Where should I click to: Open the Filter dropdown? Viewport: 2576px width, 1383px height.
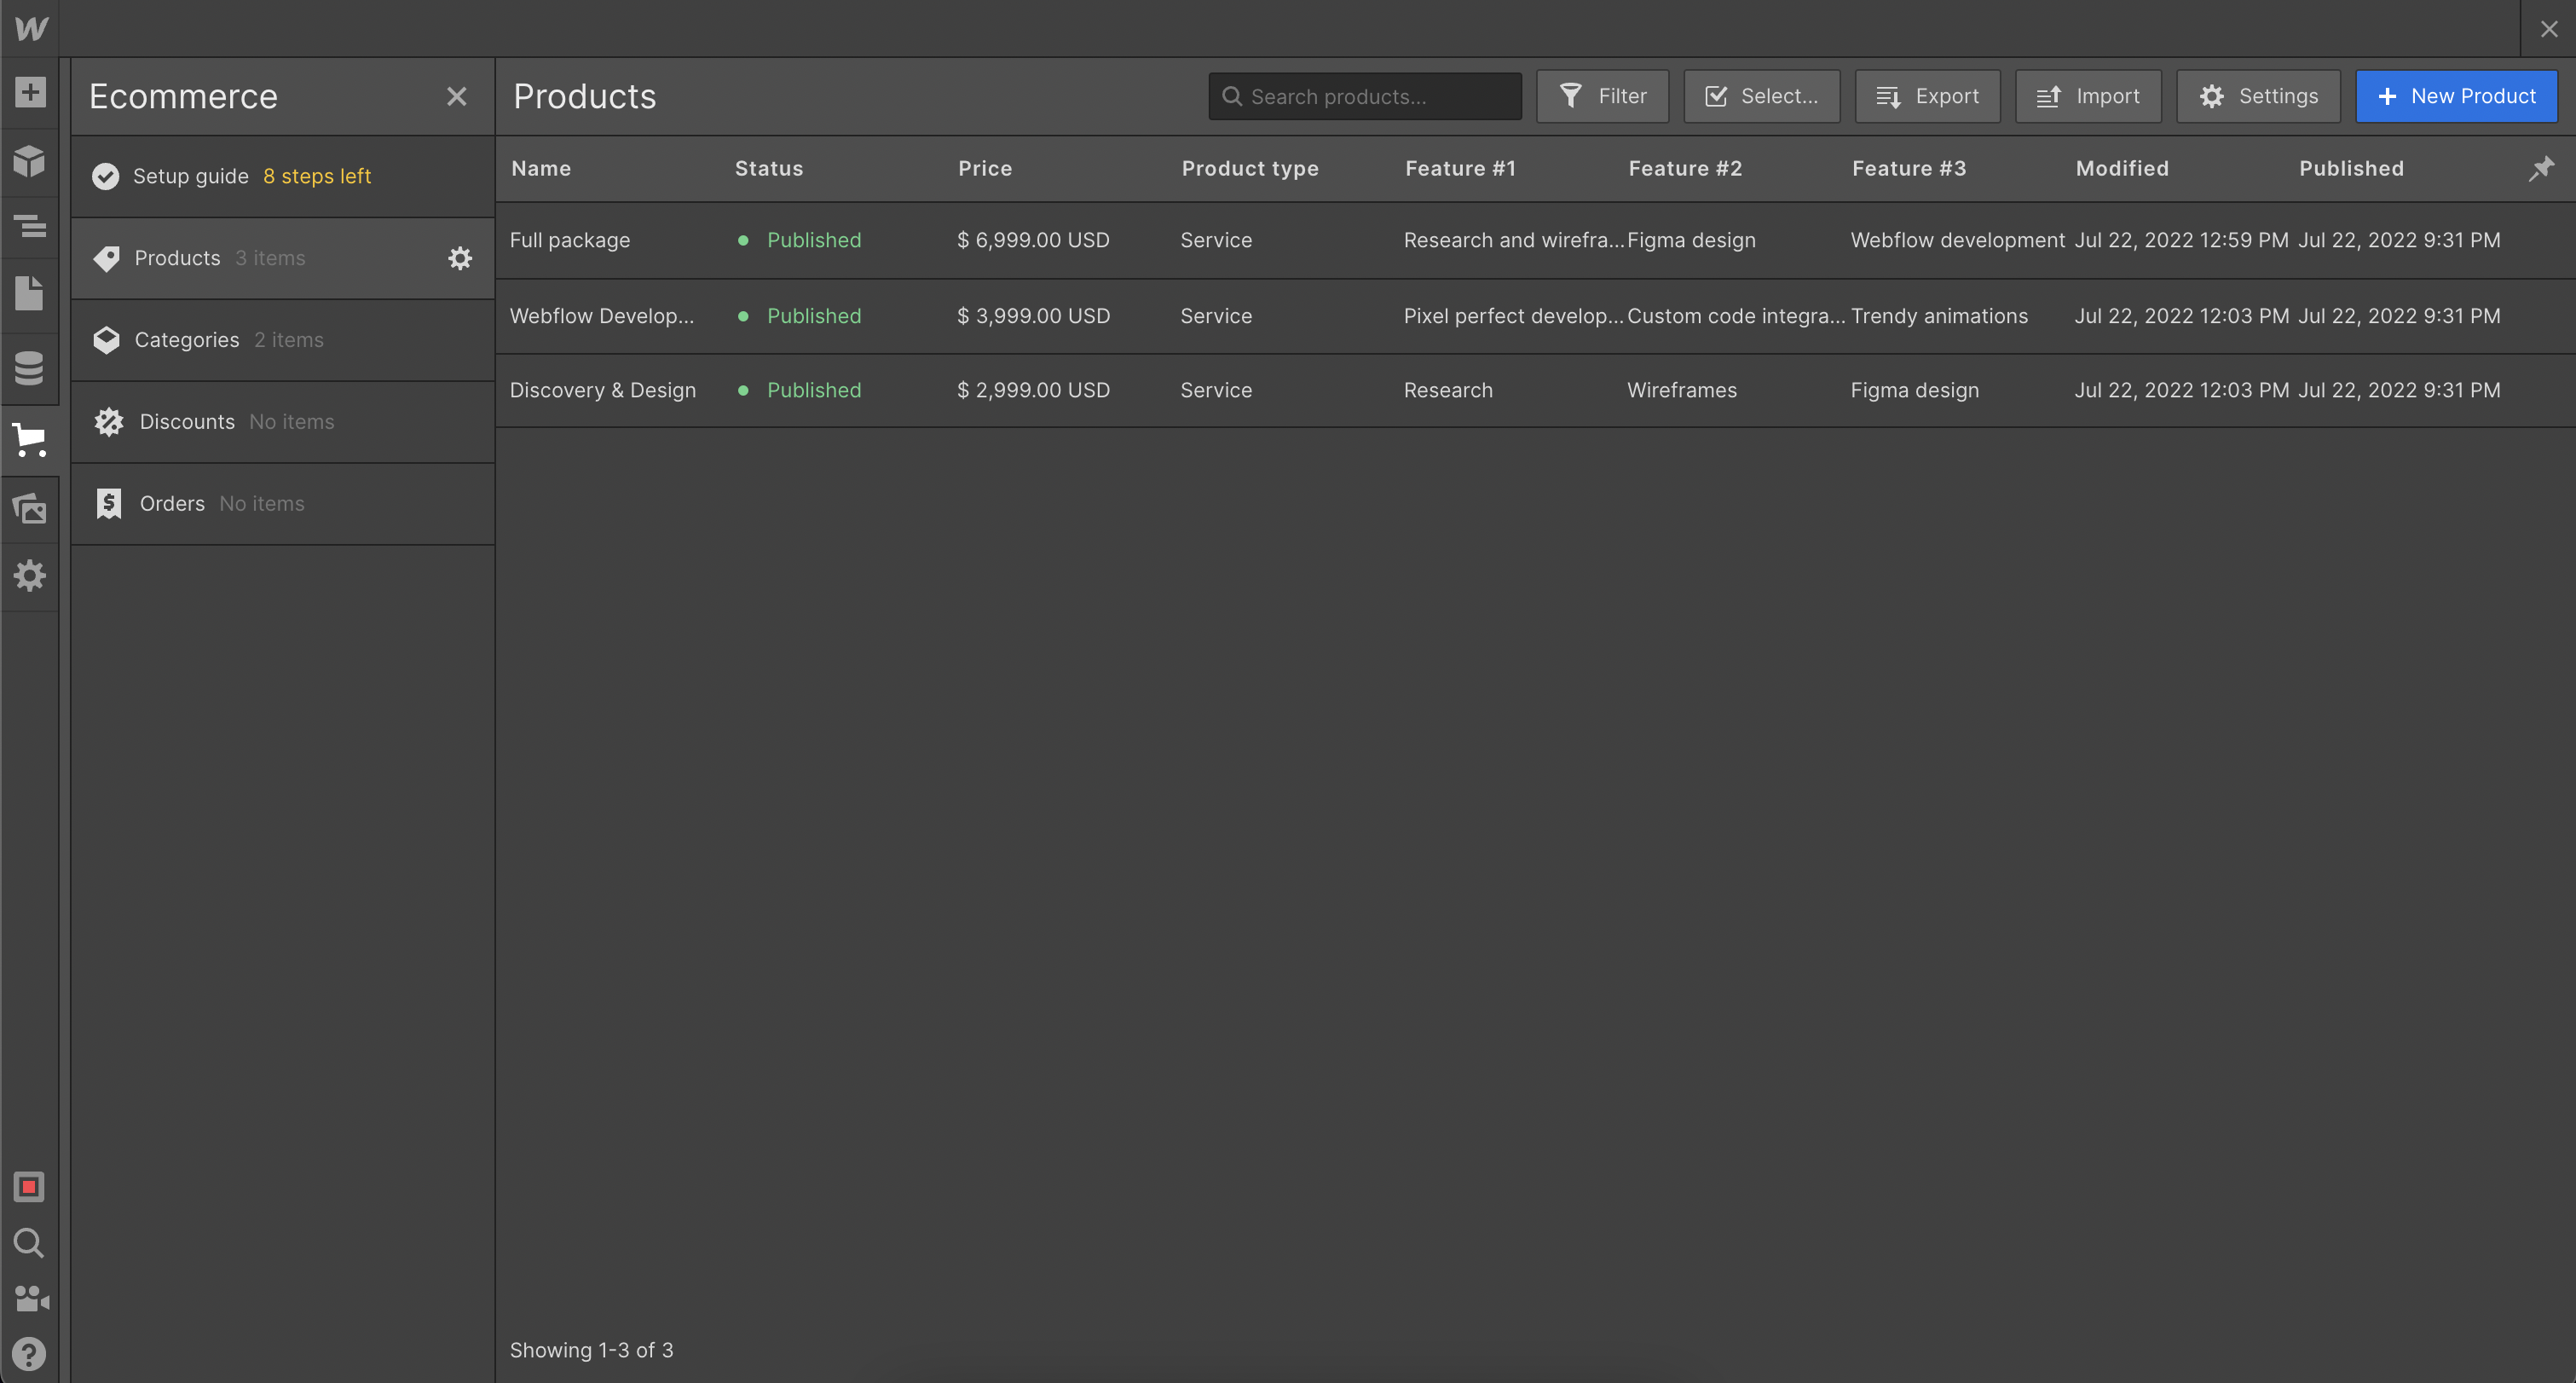[1602, 96]
